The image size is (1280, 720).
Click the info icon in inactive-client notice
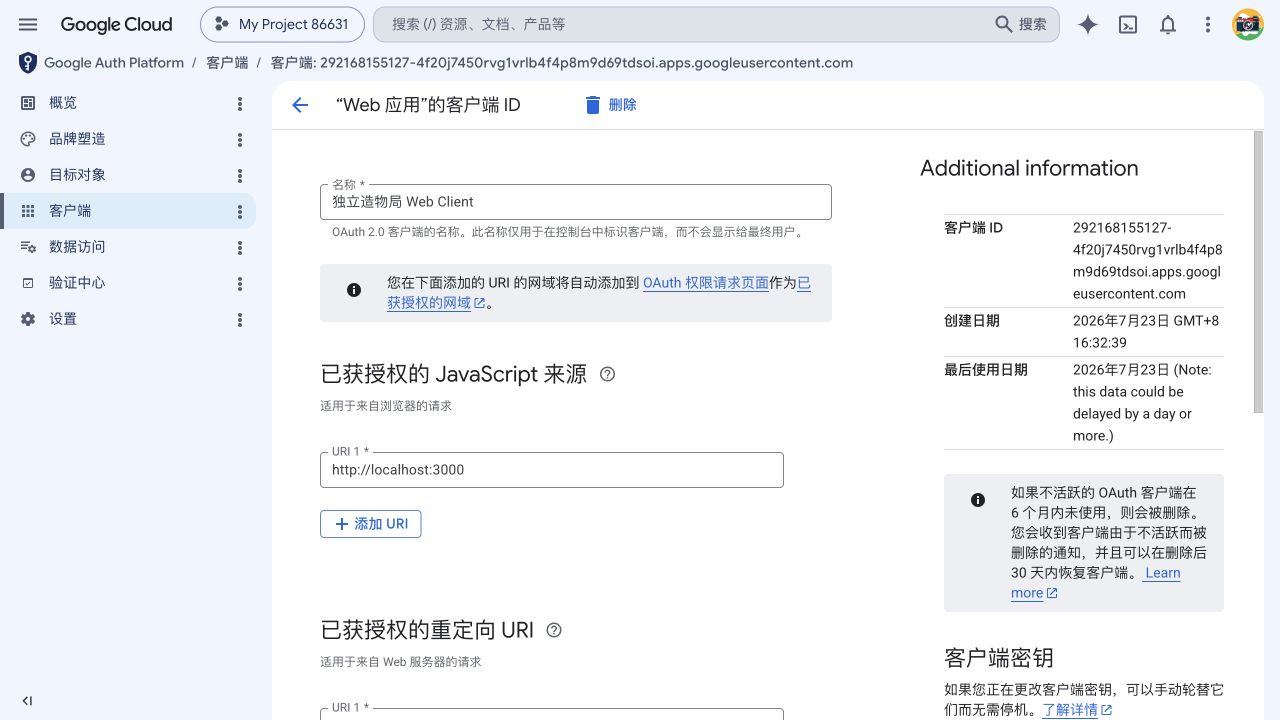978,500
